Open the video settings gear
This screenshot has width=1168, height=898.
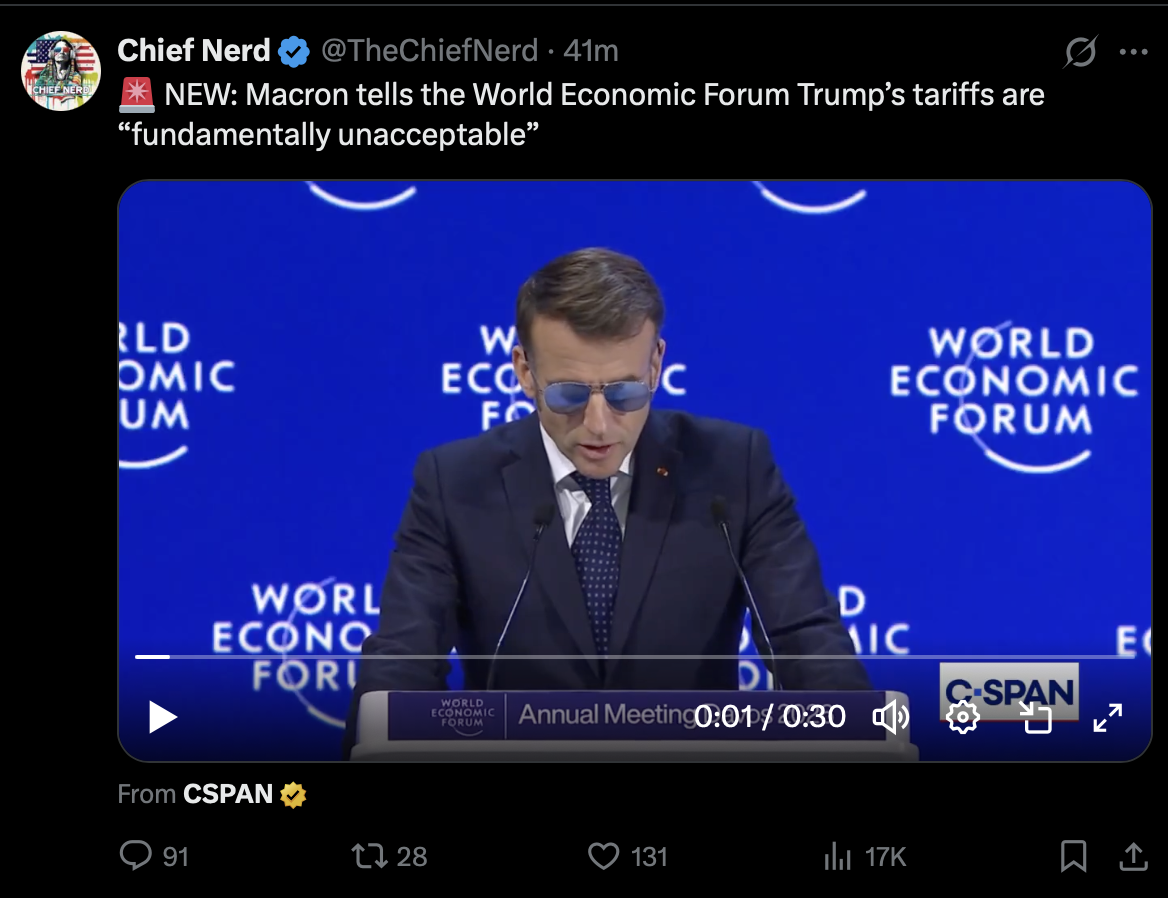(962, 716)
